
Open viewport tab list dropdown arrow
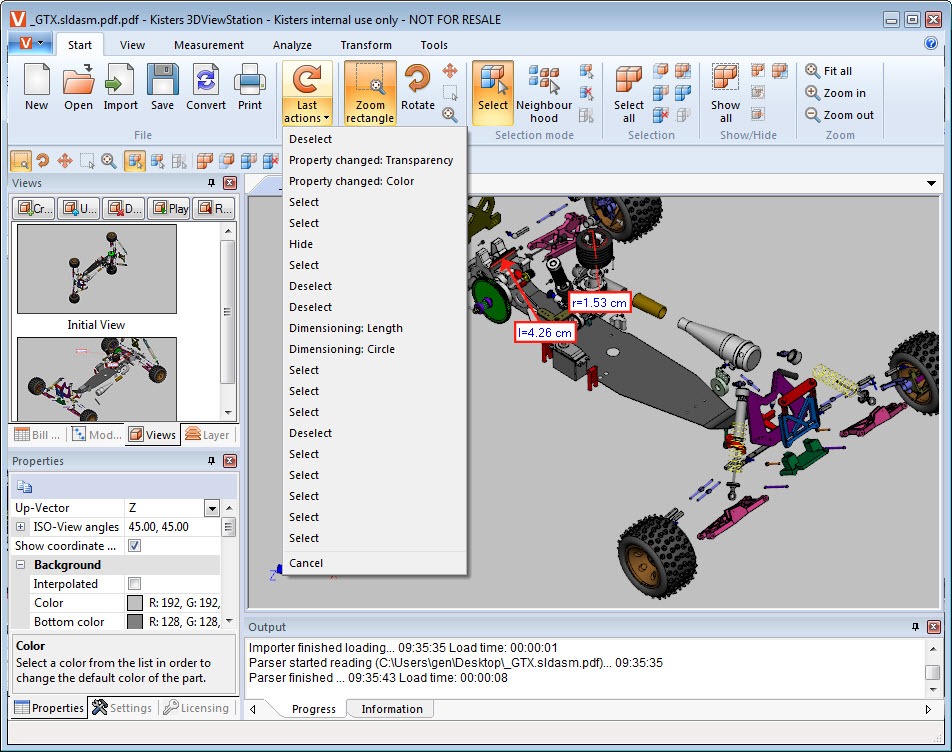[931, 183]
